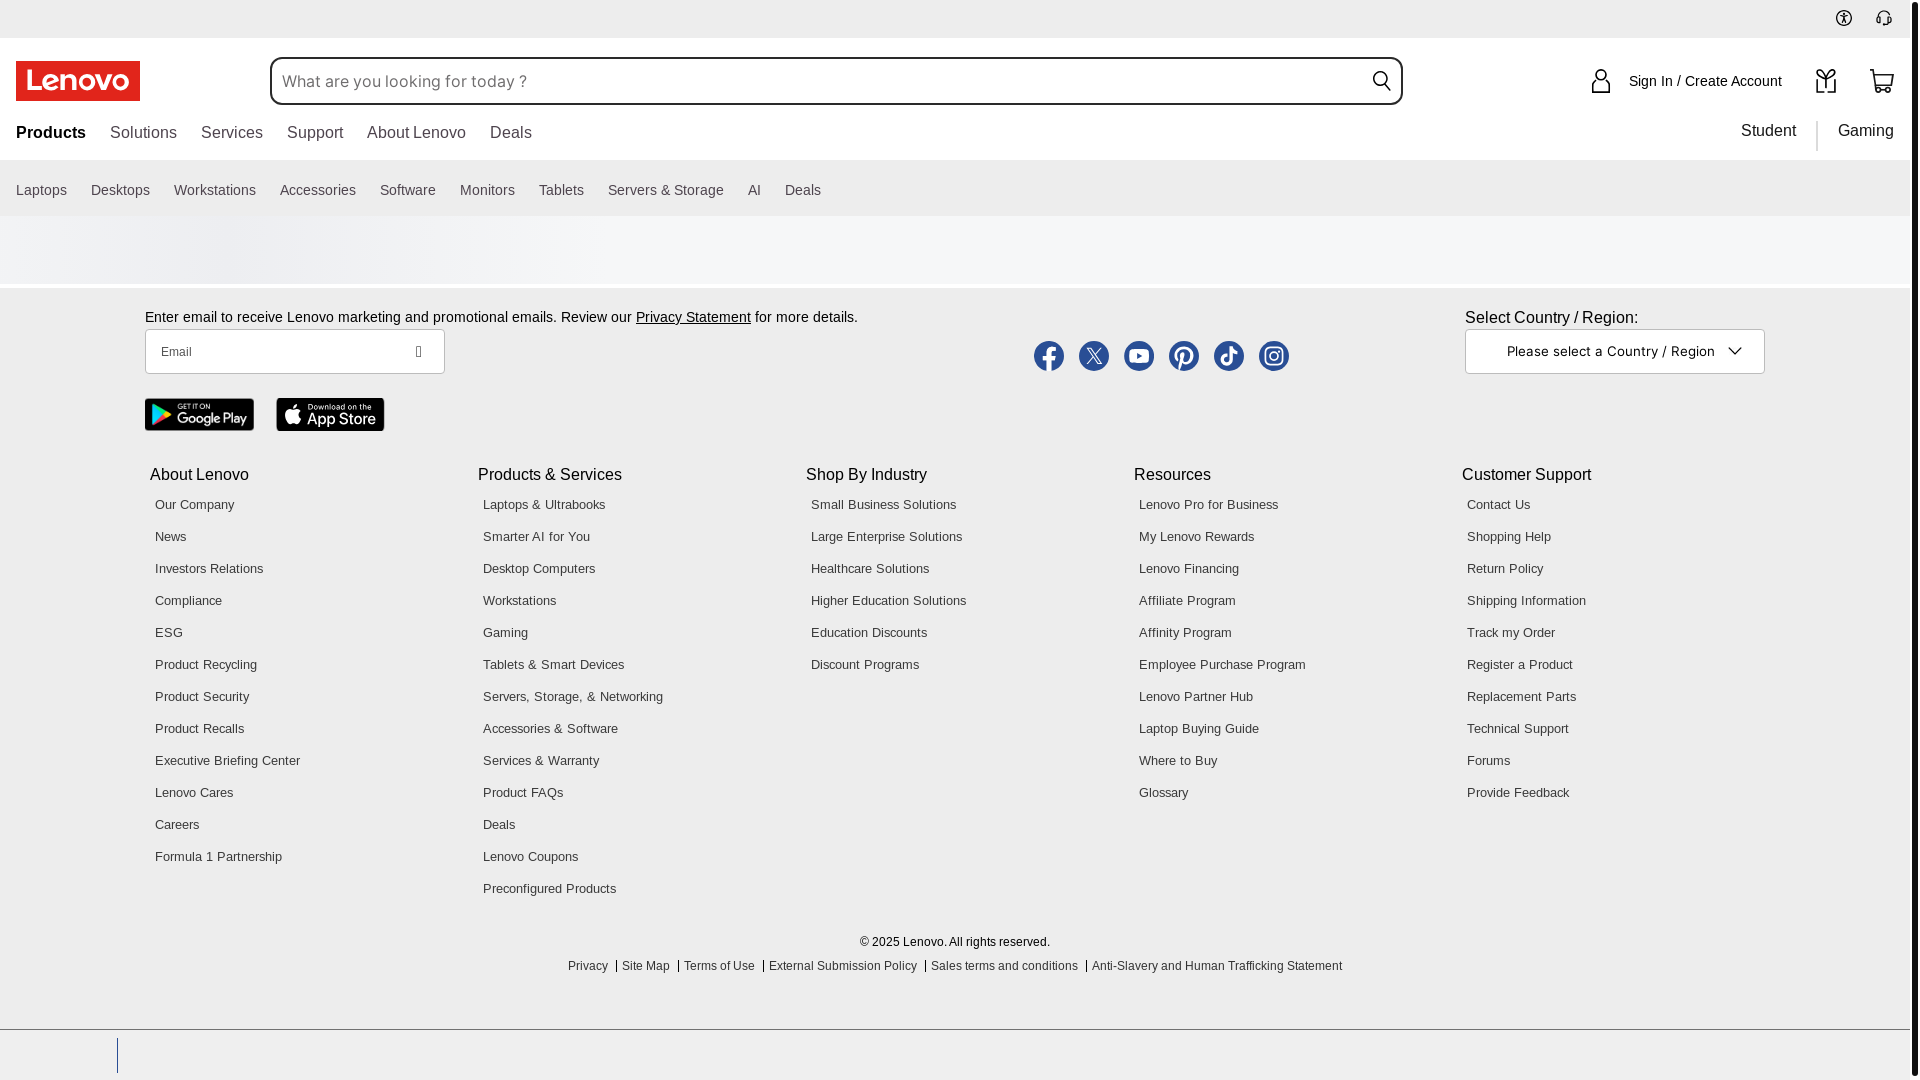Open the accessibility icon at top right
The image size is (1920, 1080).
(1844, 18)
